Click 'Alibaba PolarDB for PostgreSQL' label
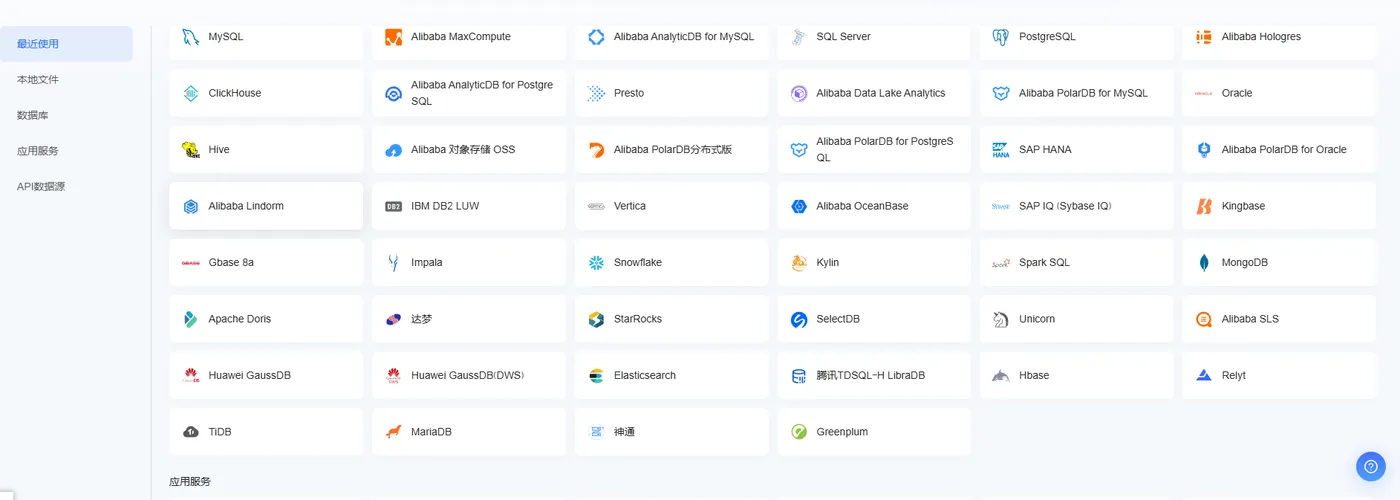This screenshot has width=1400, height=500. [885, 150]
